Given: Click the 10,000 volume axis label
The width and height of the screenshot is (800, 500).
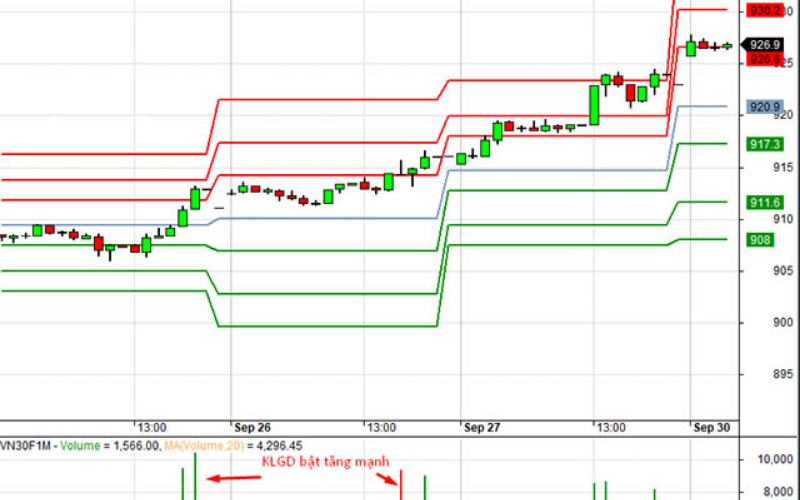Looking at the screenshot, I should (775, 459).
